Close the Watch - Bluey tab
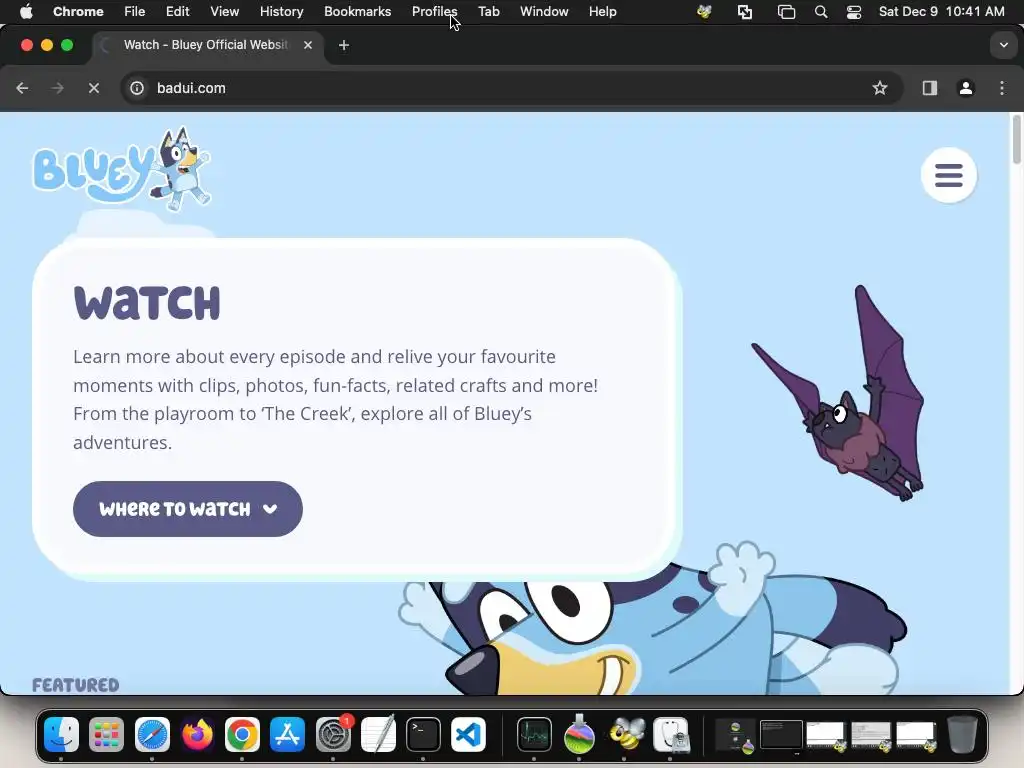Screen dimensions: 1024x768 (308, 45)
